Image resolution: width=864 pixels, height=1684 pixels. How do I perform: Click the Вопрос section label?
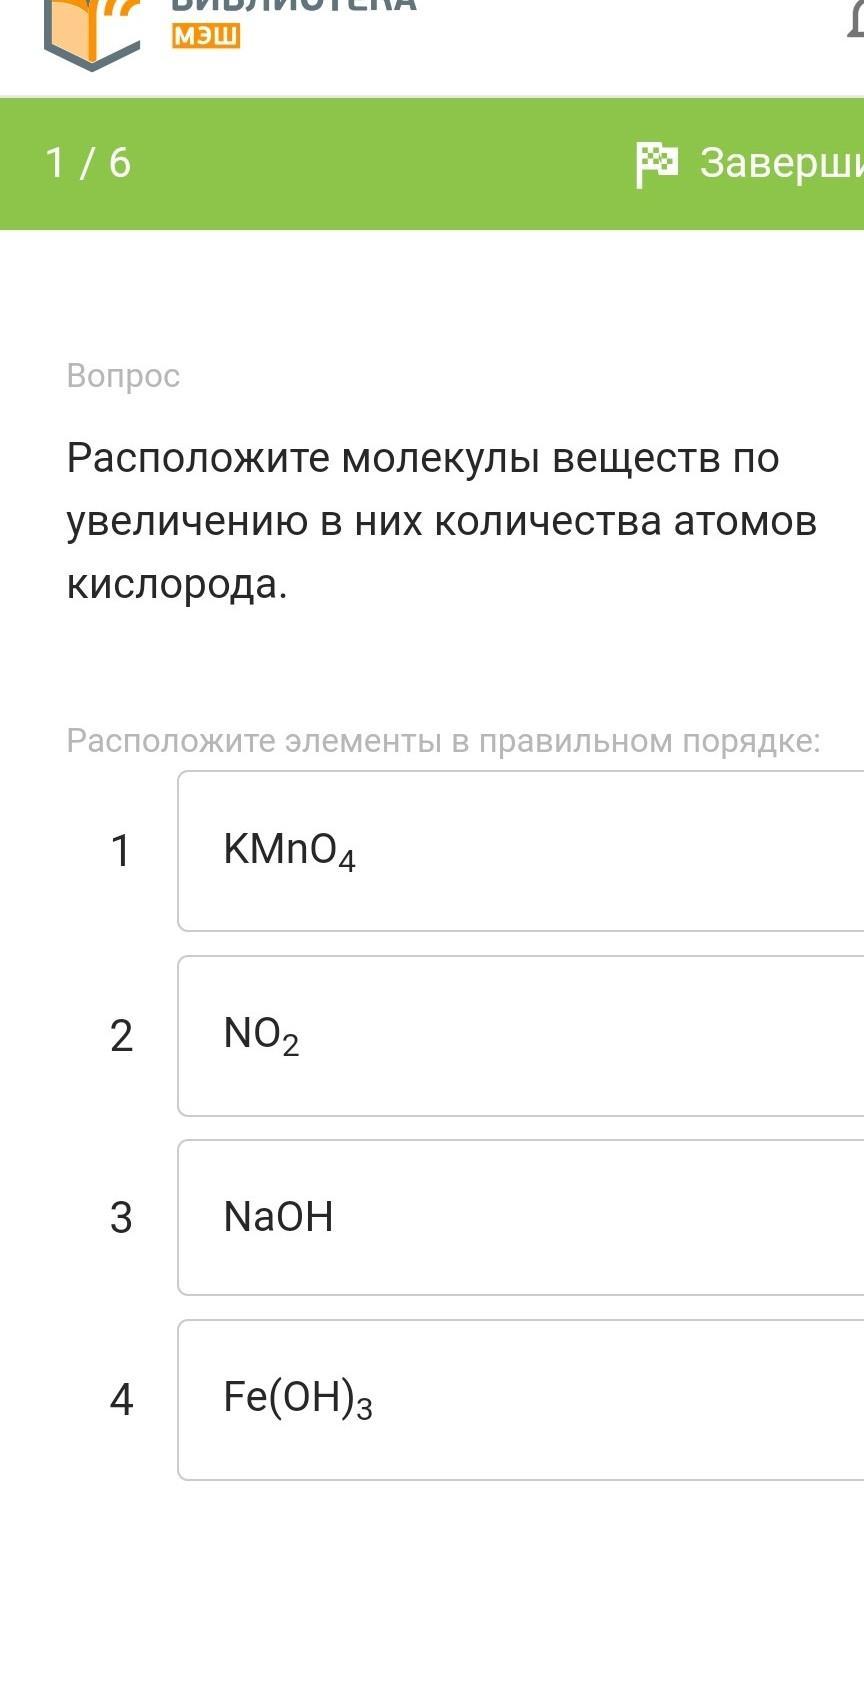click(123, 376)
